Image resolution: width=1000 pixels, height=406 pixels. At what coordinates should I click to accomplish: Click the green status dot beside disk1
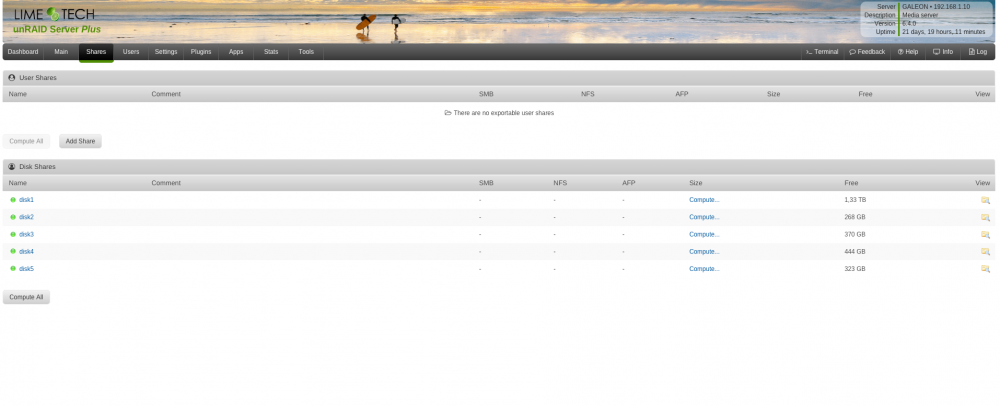pyautogui.click(x=13, y=199)
